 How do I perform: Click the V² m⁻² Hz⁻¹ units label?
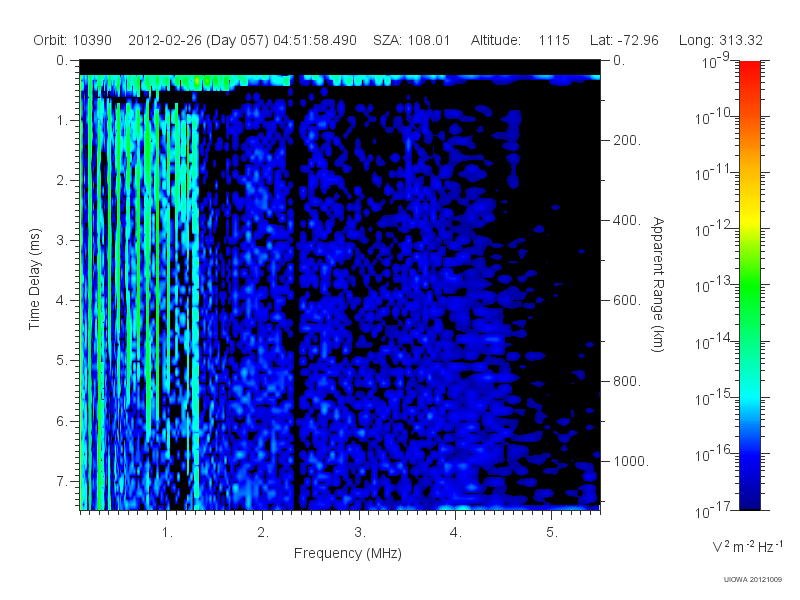coord(747,546)
